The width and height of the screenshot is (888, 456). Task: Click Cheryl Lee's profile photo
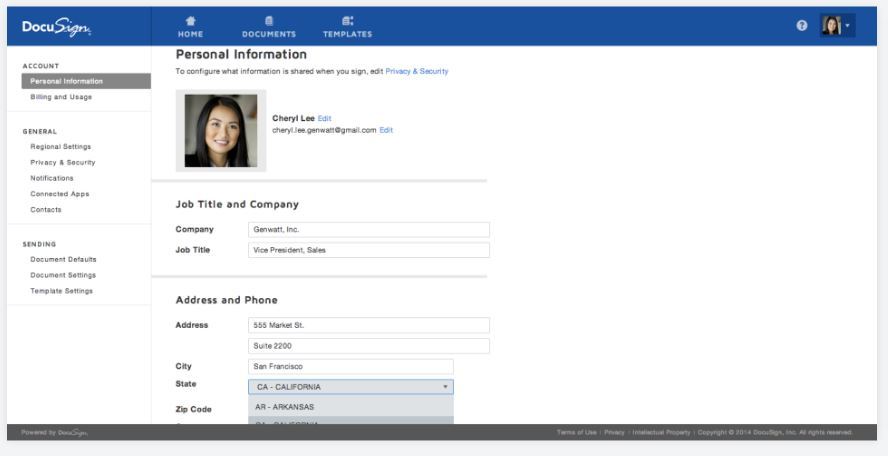[221, 130]
